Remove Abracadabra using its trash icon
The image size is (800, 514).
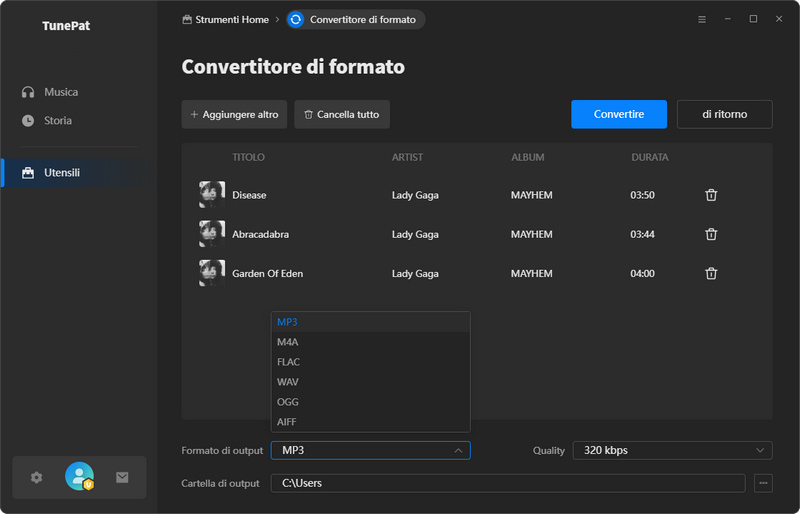(x=711, y=234)
